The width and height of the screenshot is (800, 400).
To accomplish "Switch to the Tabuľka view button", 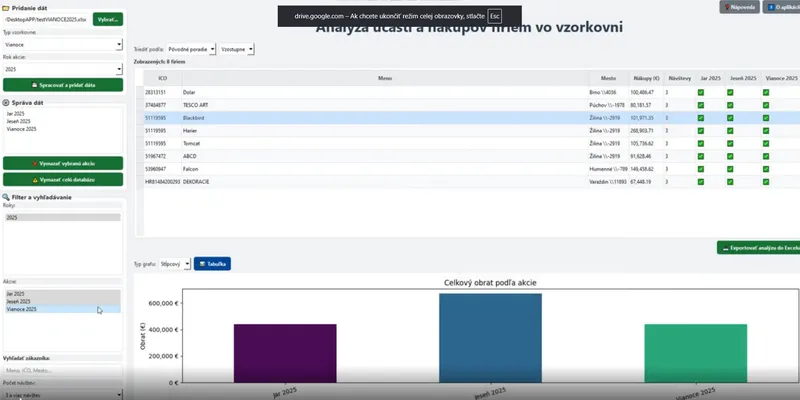I will tap(212, 264).
